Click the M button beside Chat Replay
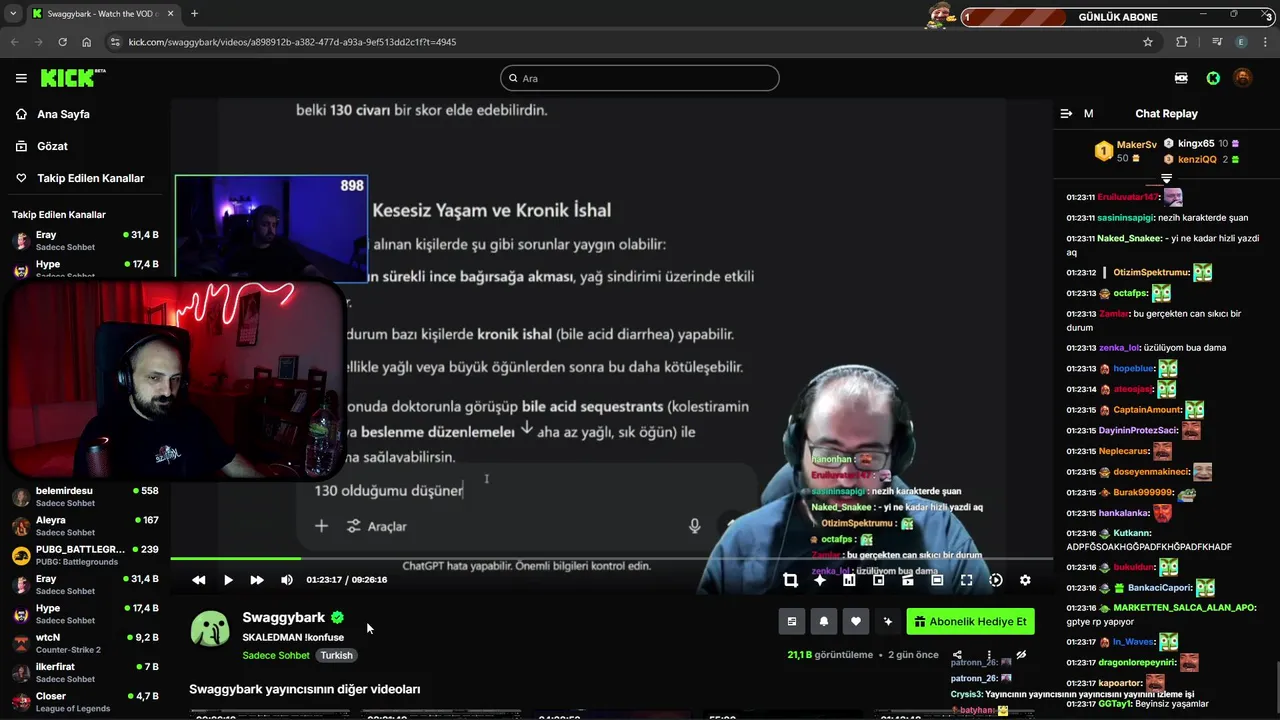This screenshot has width=1280, height=720. 1088,114
